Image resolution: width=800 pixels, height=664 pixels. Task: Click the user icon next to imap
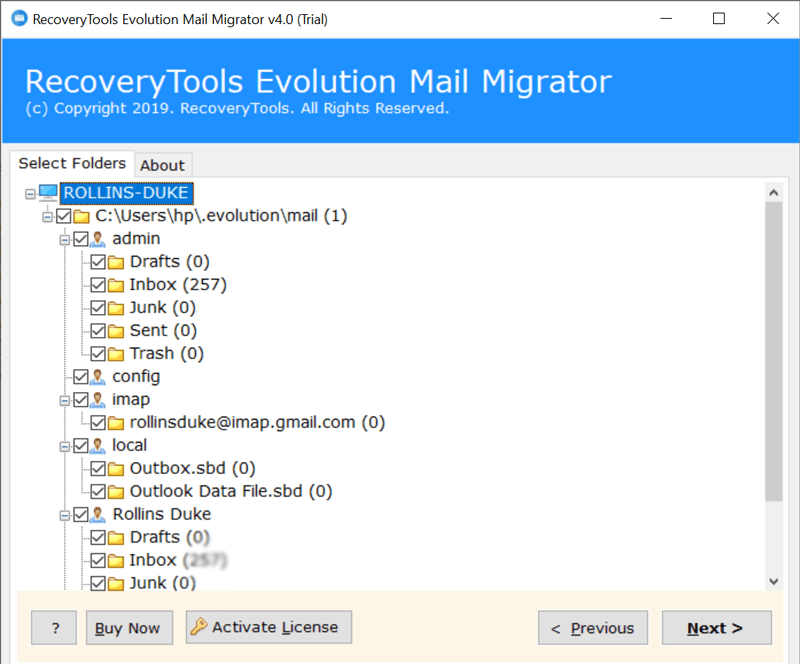click(x=97, y=400)
